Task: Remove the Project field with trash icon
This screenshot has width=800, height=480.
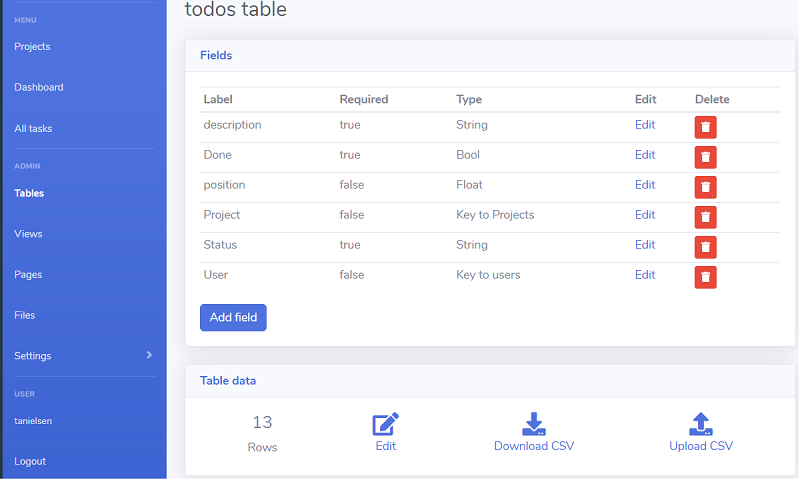Action: click(x=706, y=217)
